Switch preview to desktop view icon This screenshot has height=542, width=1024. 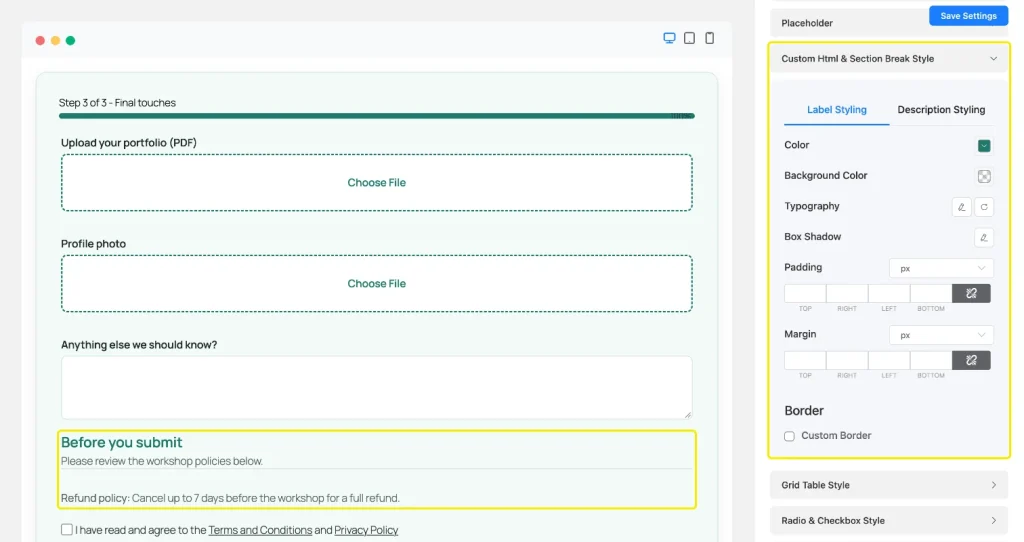point(669,38)
